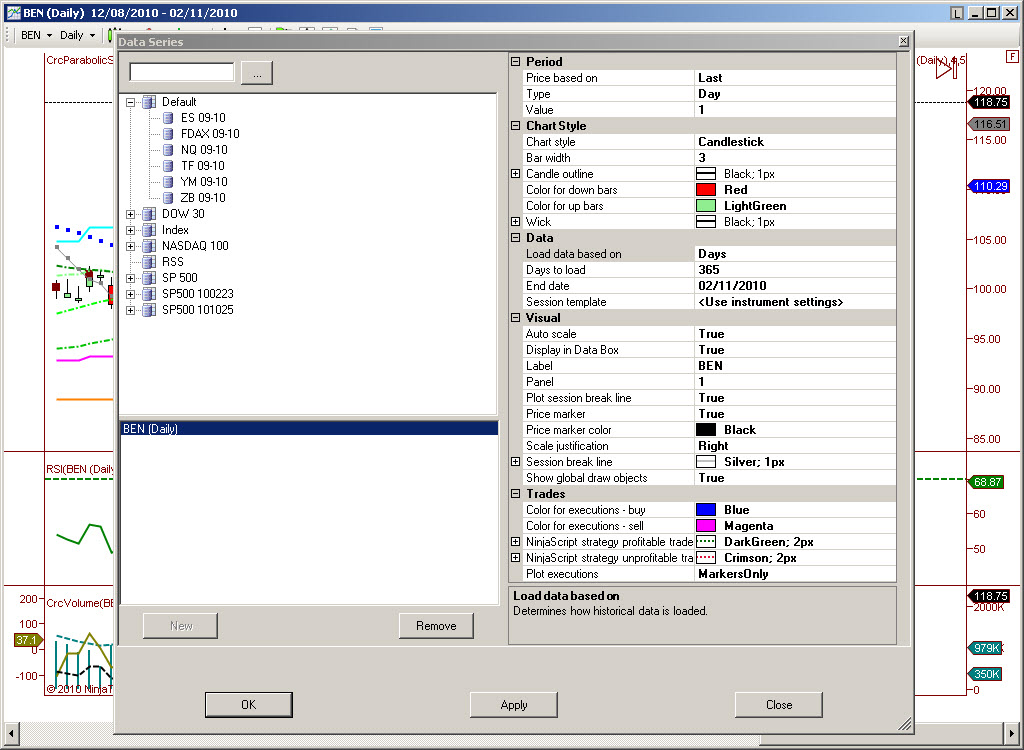Click the chart scroll left arrow
Viewport: 1024px width, 750px height.
coord(11,732)
